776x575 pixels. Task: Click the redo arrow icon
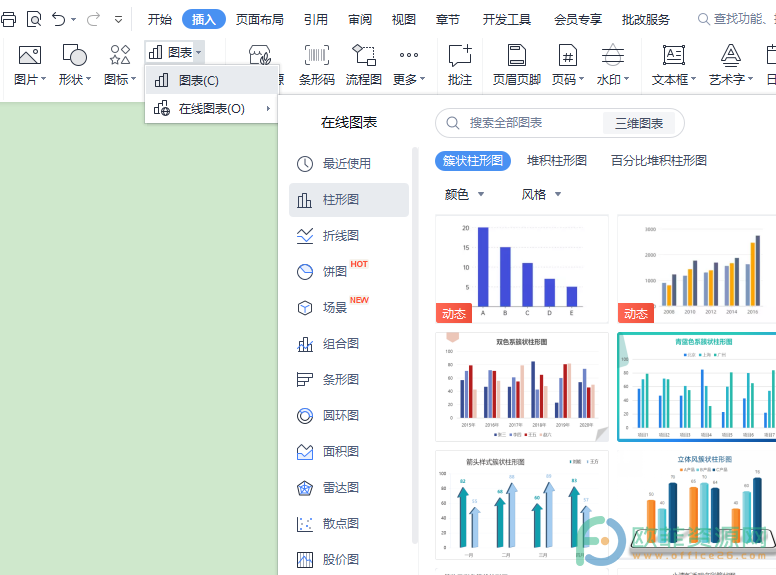pyautogui.click(x=93, y=19)
